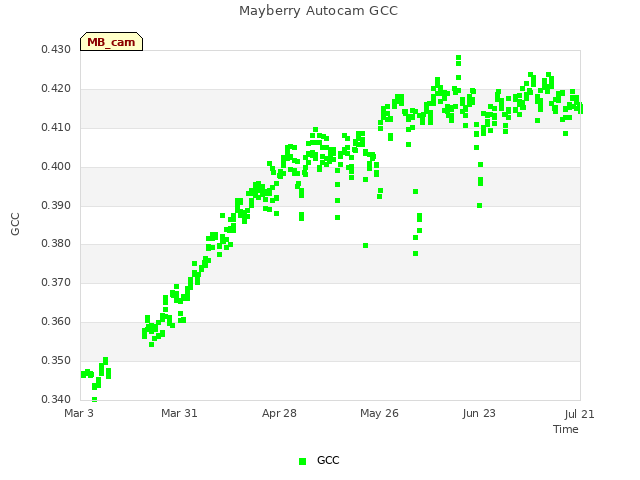Click the Mar 31 x-axis label
The image size is (640, 480).
(x=179, y=413)
